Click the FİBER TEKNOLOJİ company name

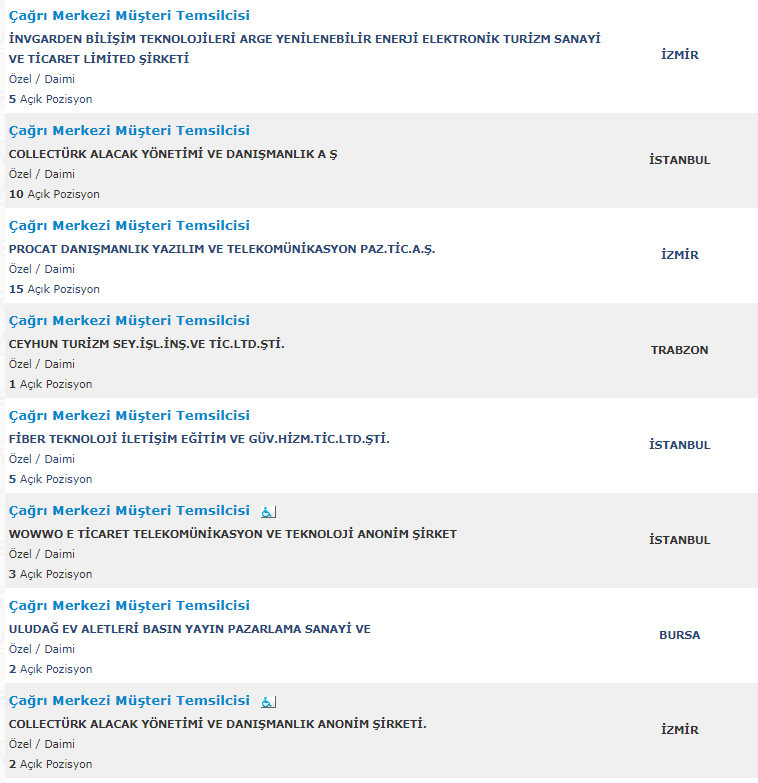tap(199, 438)
